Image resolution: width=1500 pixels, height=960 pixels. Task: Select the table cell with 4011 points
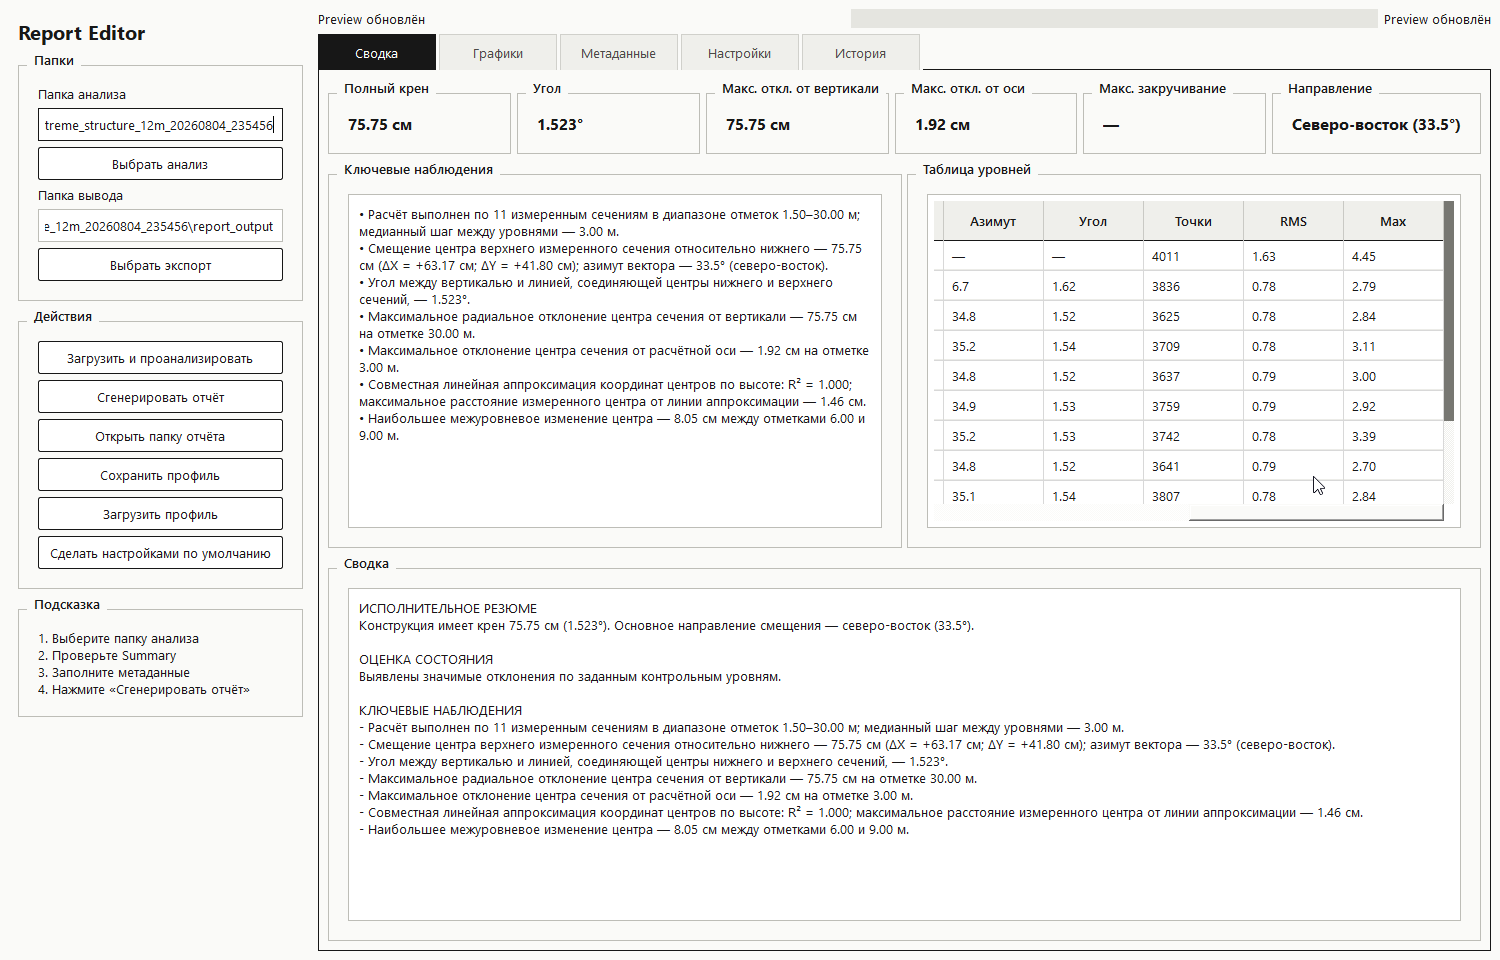tap(1193, 256)
